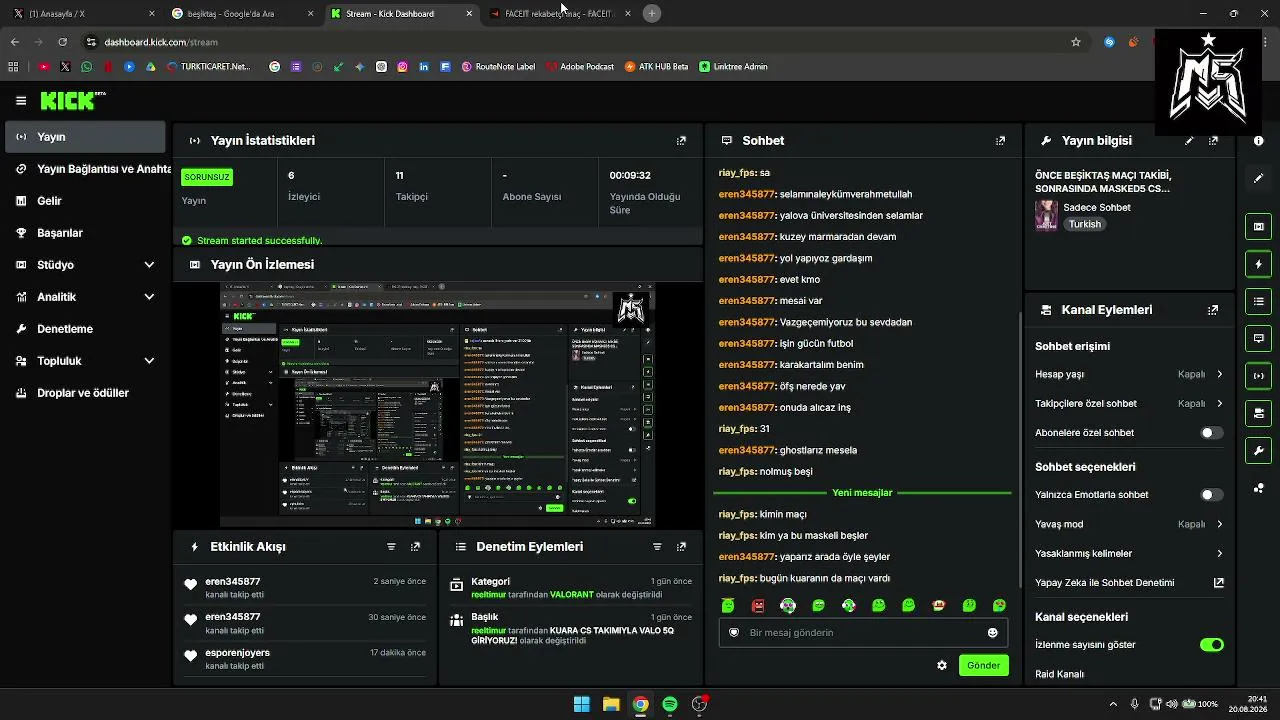The width and height of the screenshot is (1280, 720).
Task: Click the chat identity shield icon
Action: coord(734,633)
